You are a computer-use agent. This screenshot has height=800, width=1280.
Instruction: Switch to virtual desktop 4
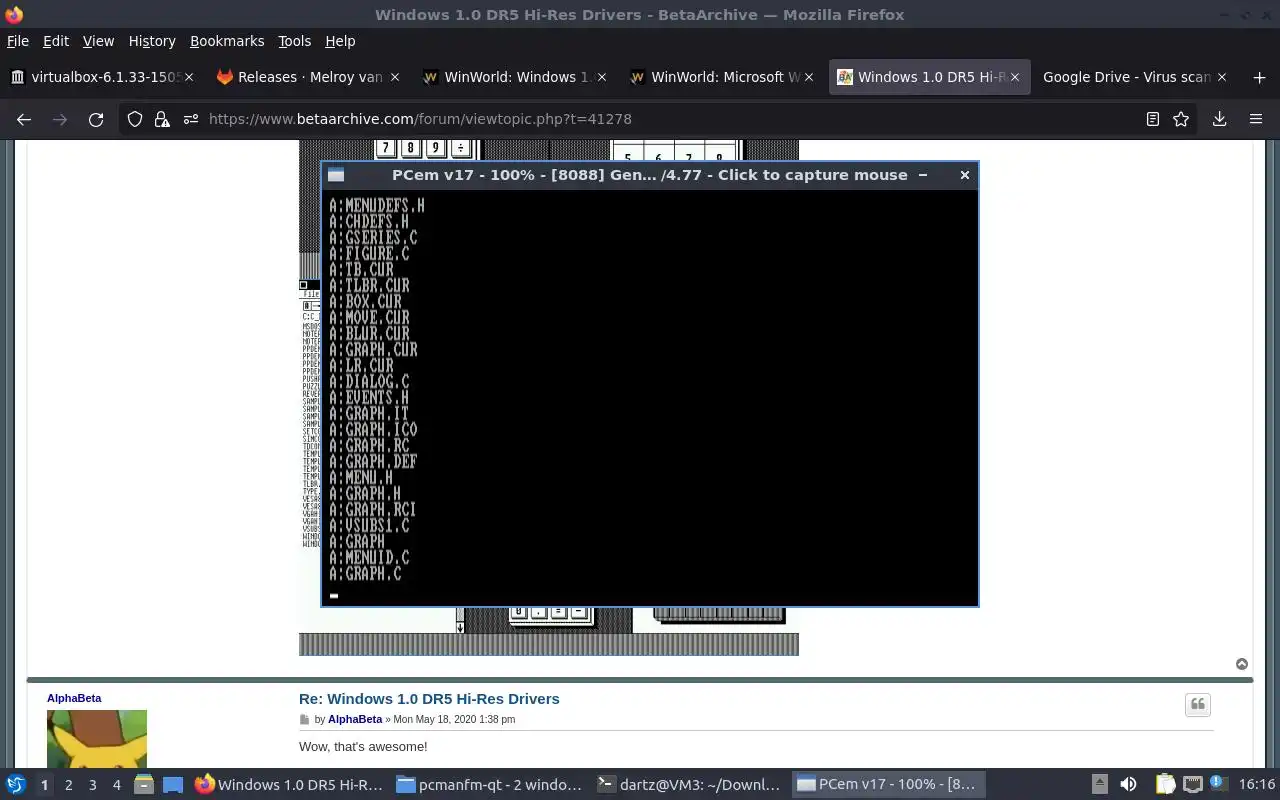tap(116, 785)
